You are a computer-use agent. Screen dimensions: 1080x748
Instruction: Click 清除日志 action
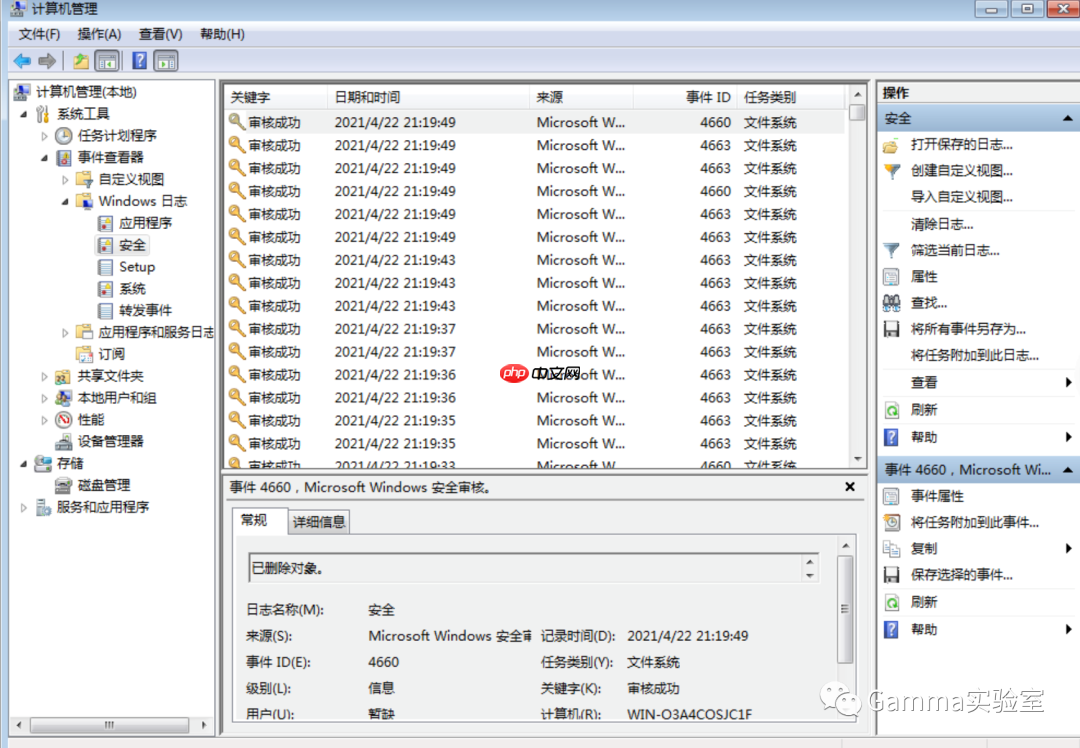942,225
